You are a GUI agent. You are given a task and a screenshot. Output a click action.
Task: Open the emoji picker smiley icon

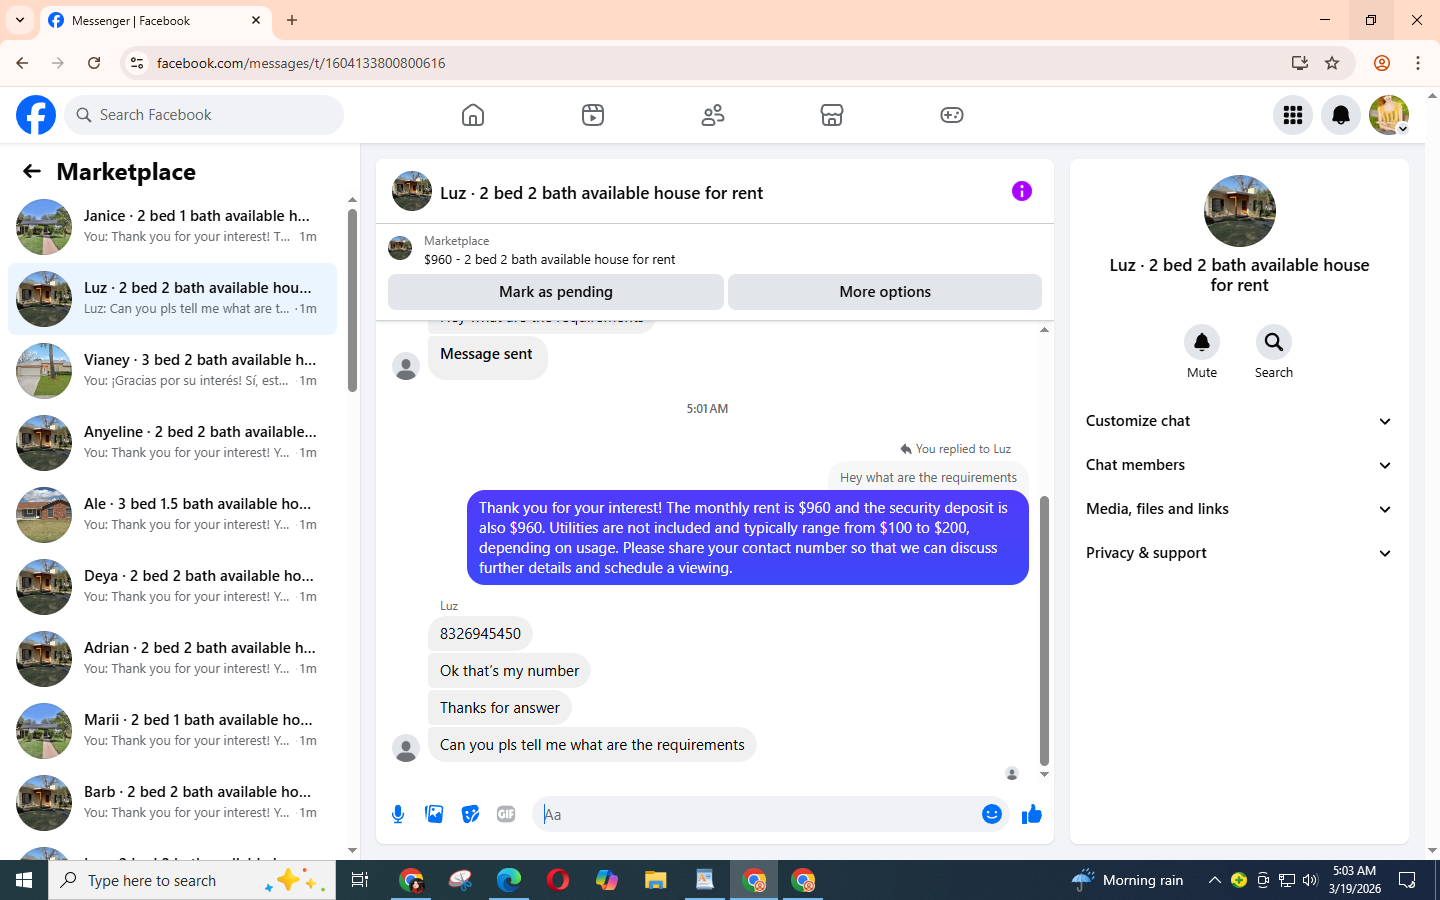tap(992, 814)
